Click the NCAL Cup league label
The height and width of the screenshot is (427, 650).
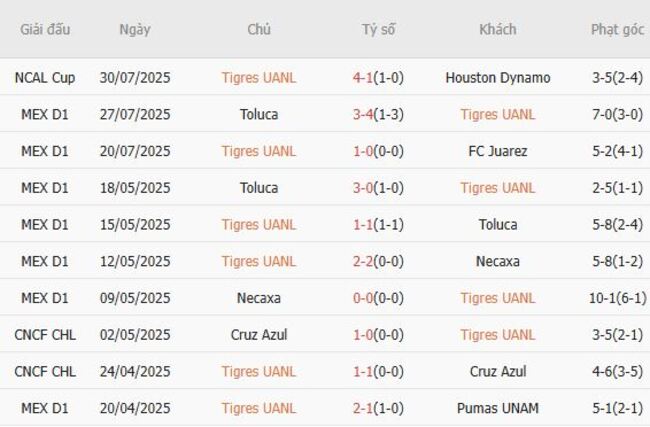click(45, 78)
